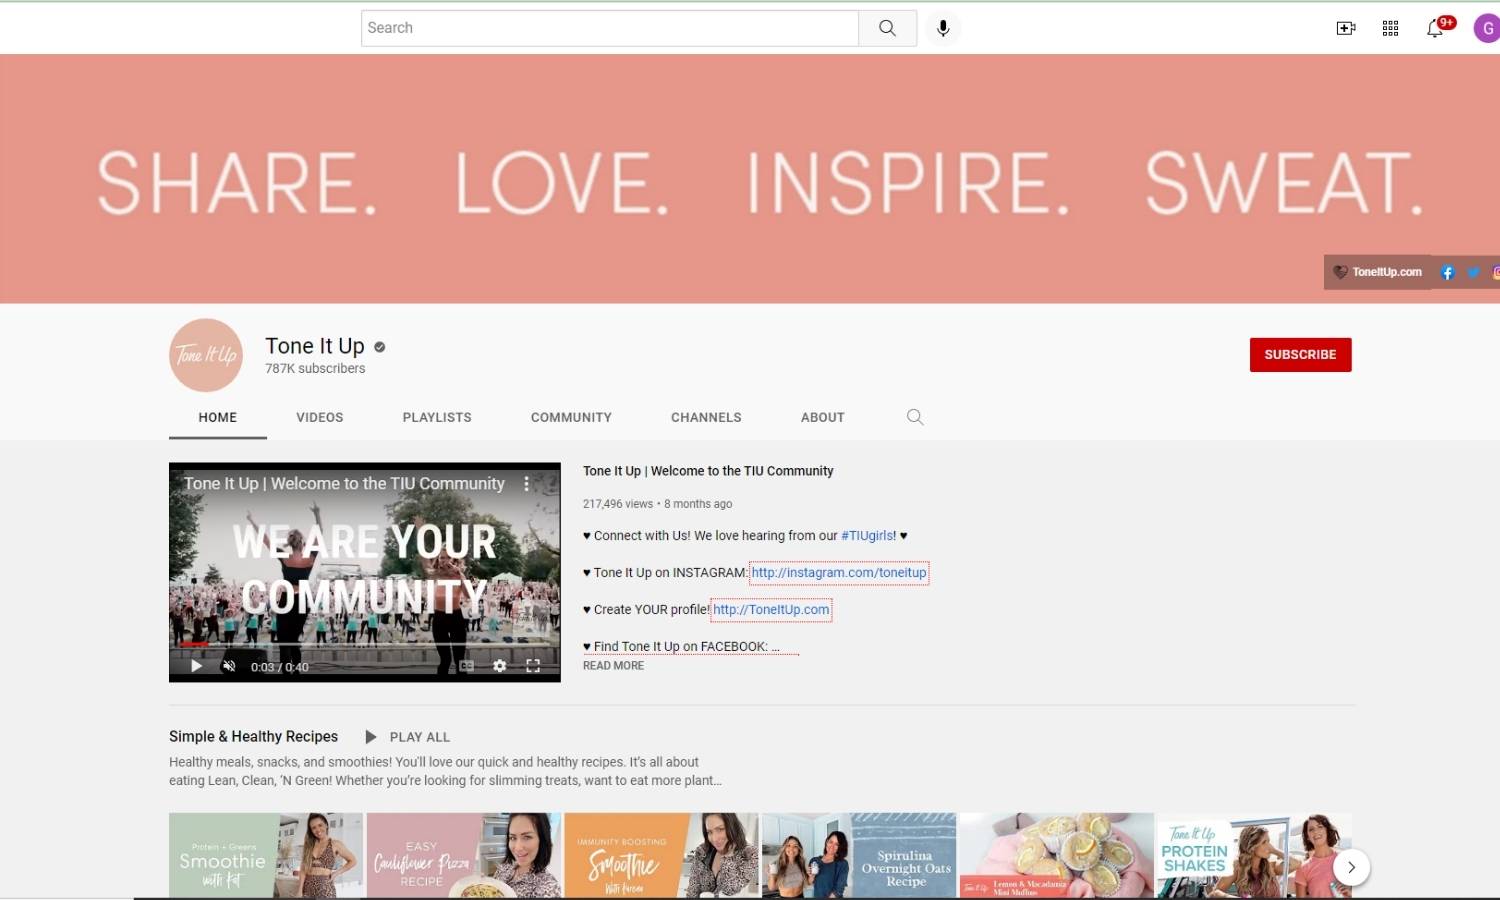Click the video title overlay in player
Viewport: 1500px width, 900px height.
pyautogui.click(x=344, y=484)
